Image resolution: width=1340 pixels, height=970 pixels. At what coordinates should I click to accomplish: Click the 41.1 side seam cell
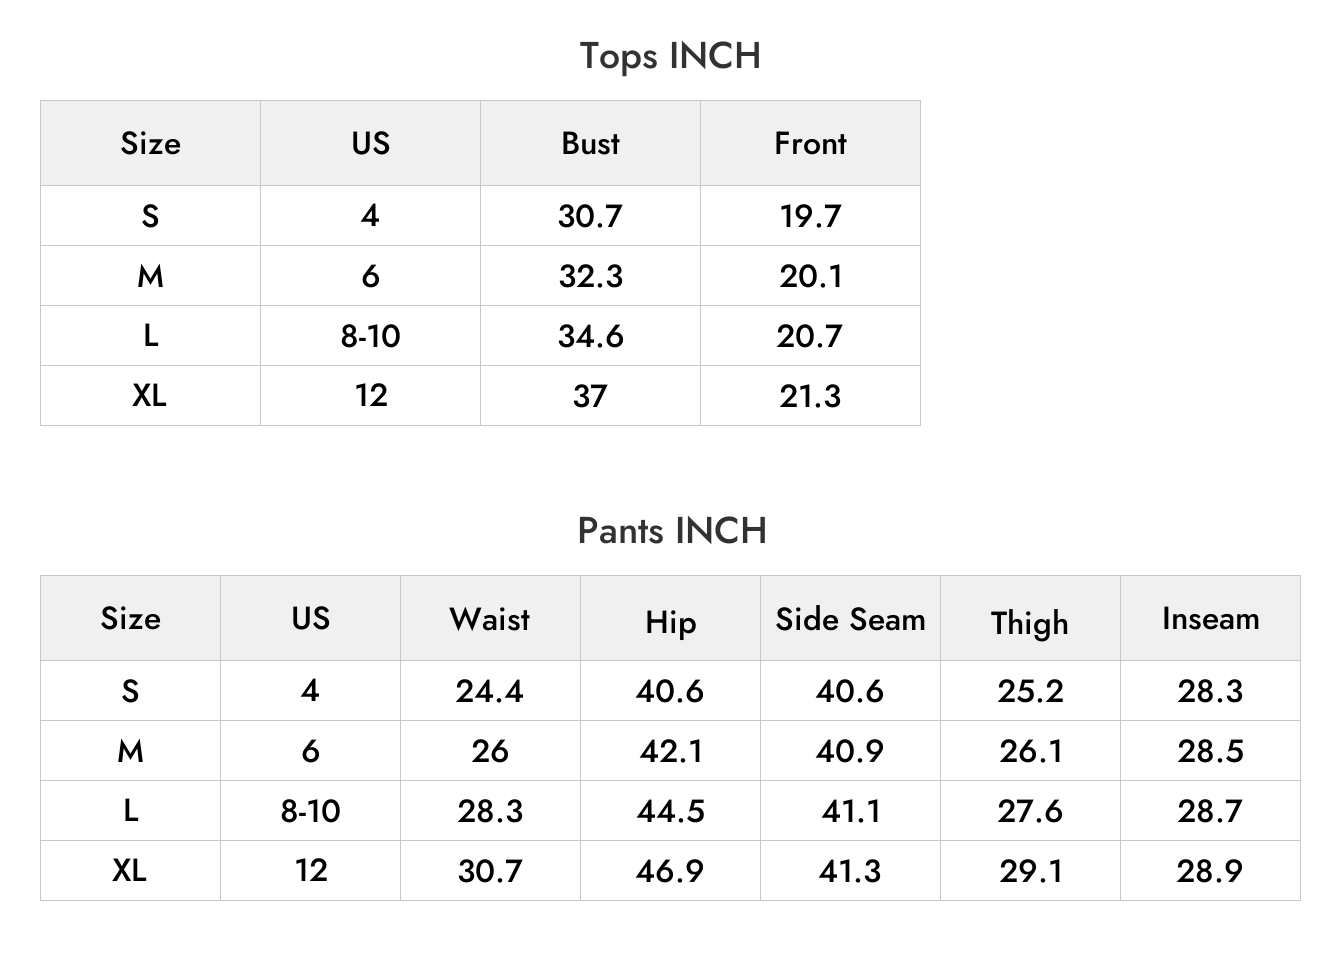click(850, 811)
